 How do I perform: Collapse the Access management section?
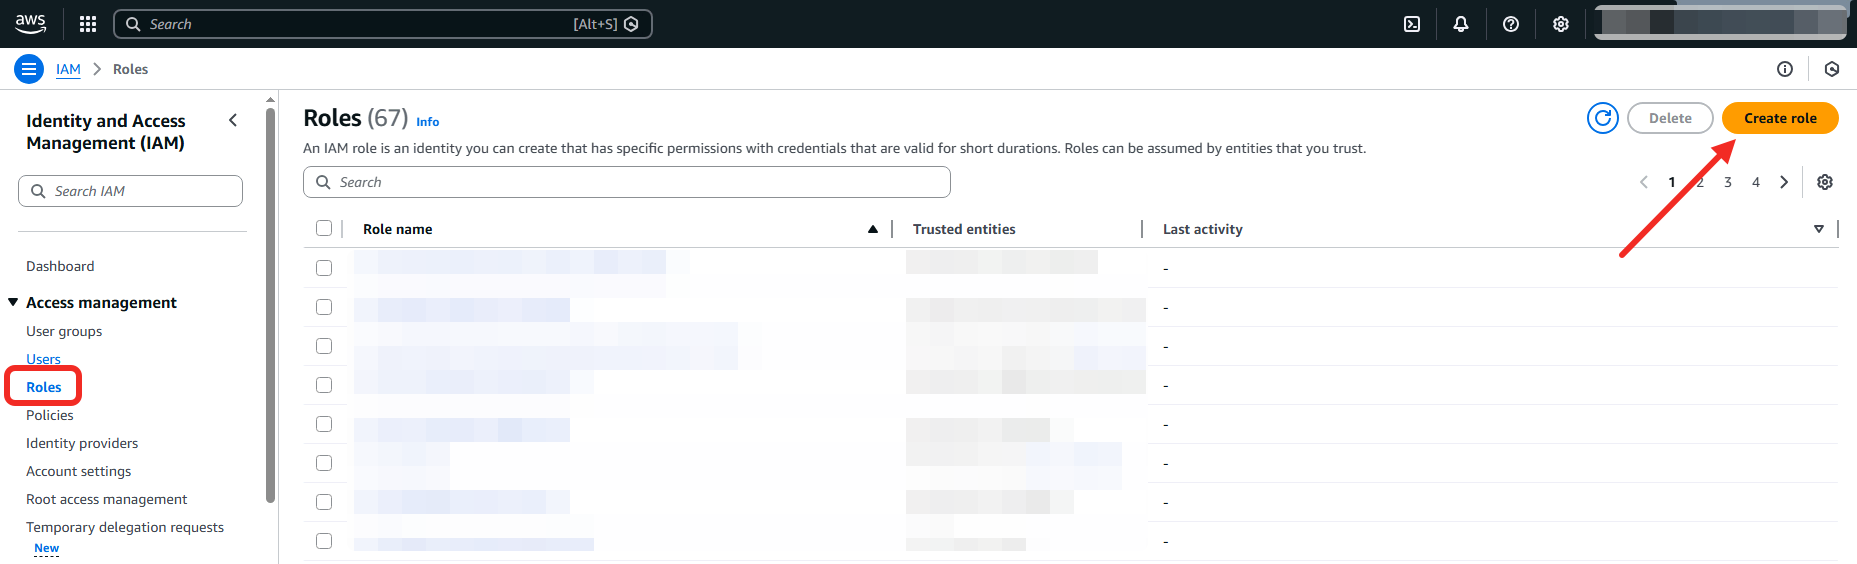(x=13, y=302)
